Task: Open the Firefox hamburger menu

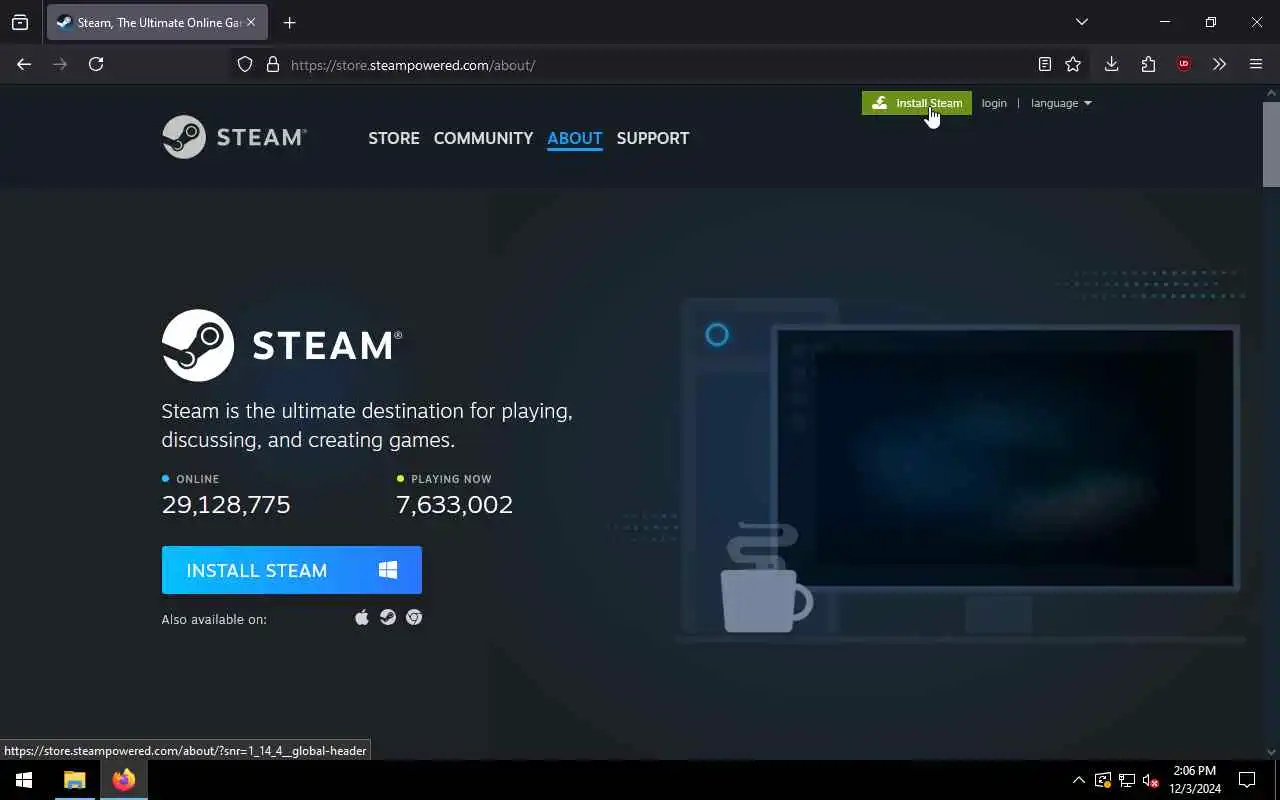Action: (1256, 64)
